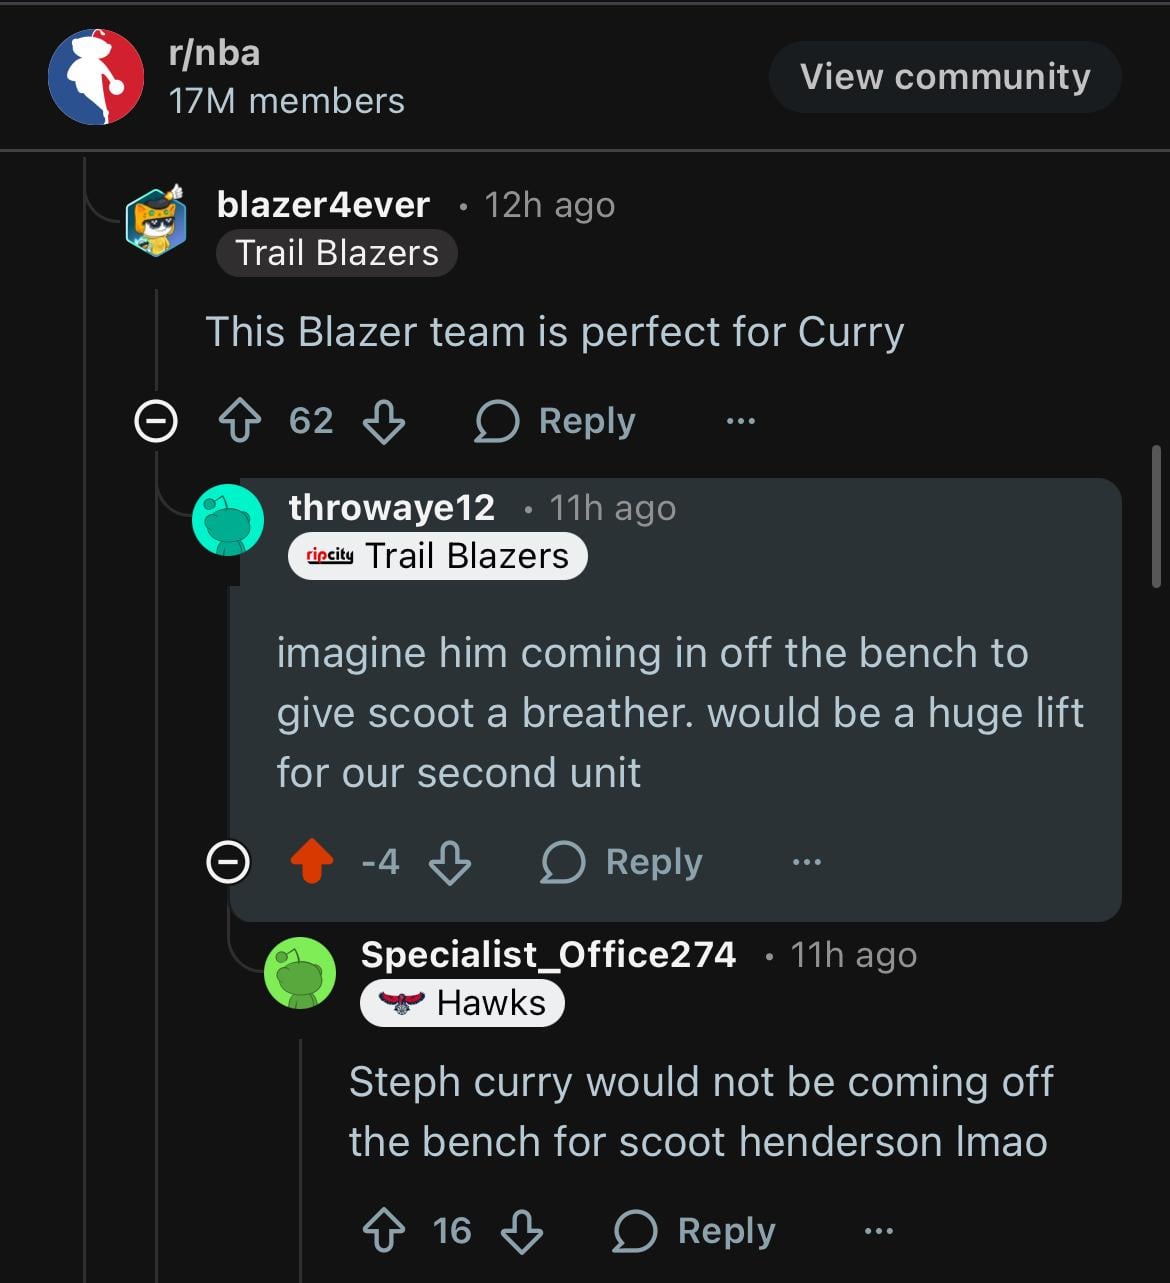Open more options on throwaye12's comment
1170x1283 pixels.
807,861
